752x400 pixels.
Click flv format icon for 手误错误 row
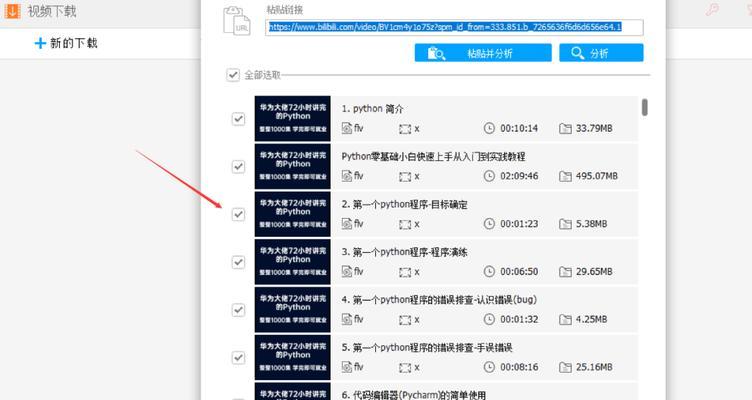tap(347, 367)
